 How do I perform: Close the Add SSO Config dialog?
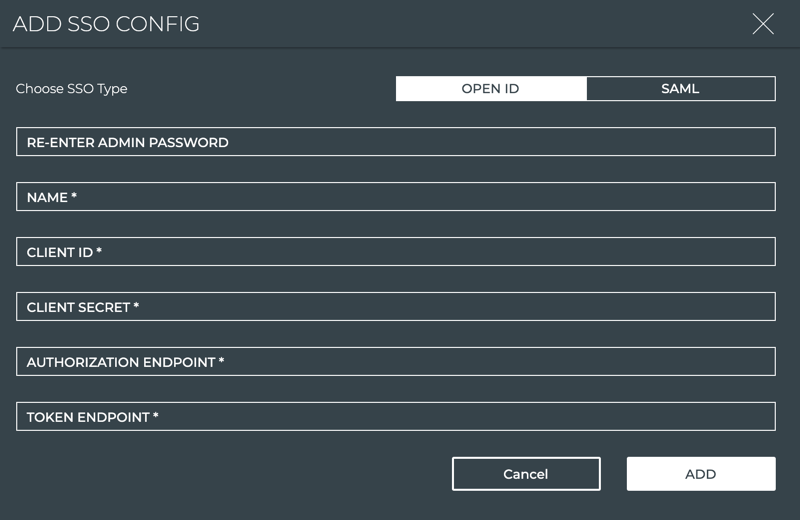[763, 25]
